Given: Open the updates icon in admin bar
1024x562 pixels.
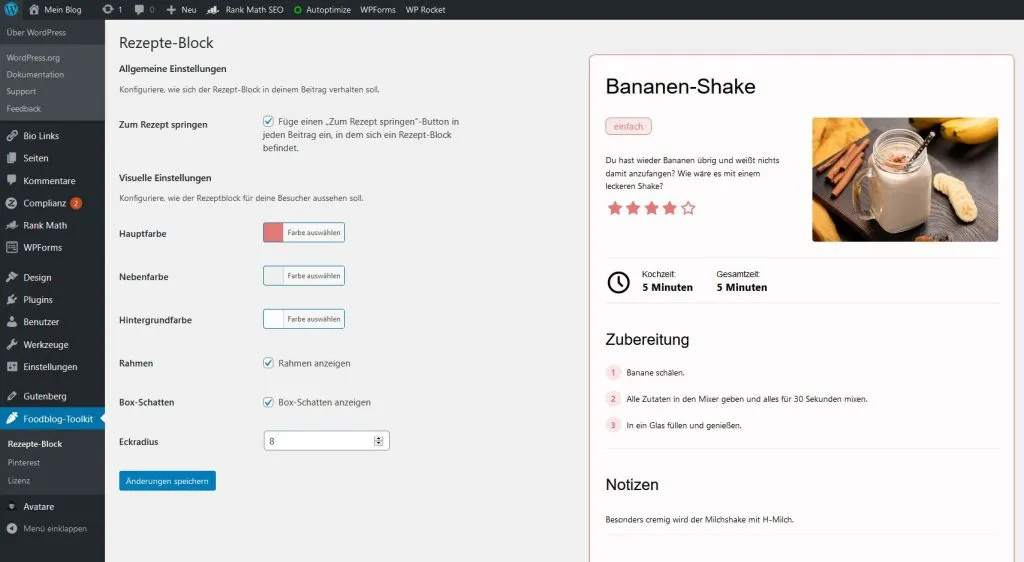Looking at the screenshot, I should click(x=108, y=10).
